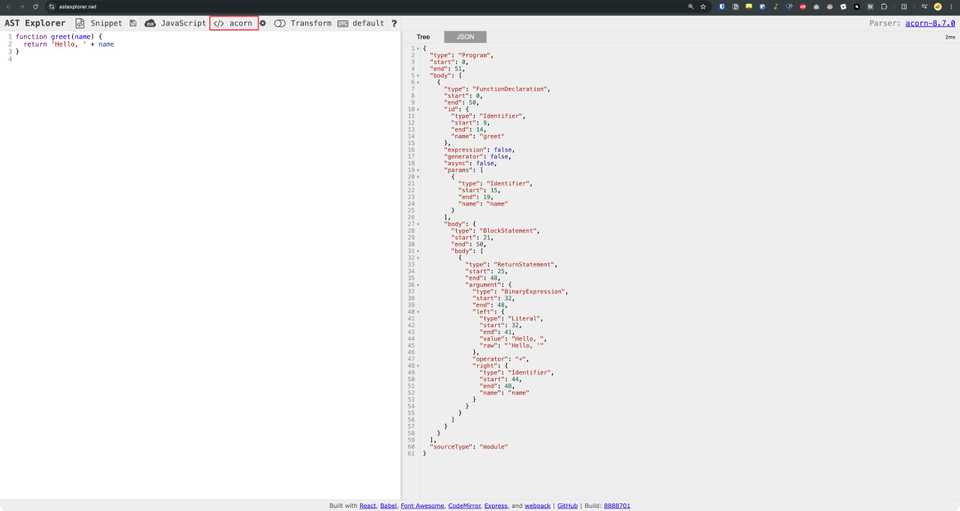The height and width of the screenshot is (511, 960).
Task: Click the save floppy-disk icon
Action: (133, 23)
